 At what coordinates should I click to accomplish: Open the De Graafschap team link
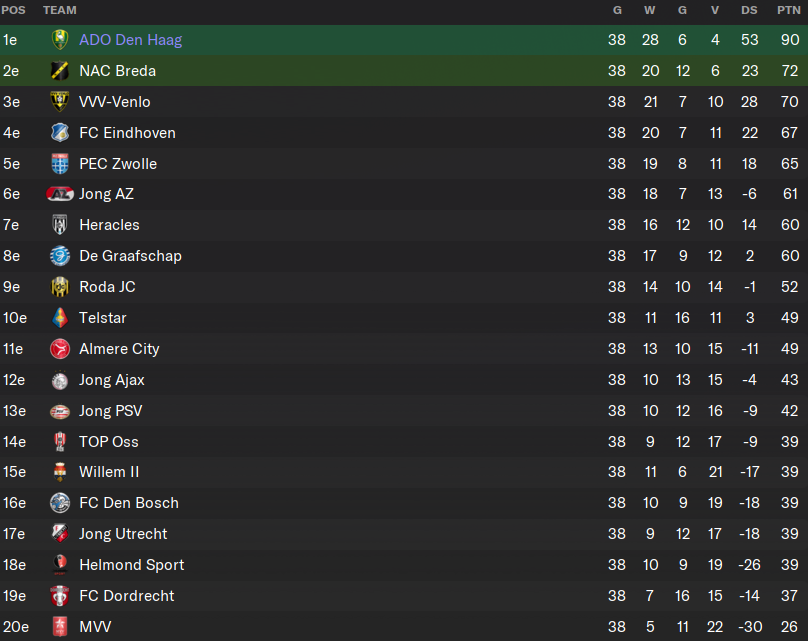[130, 256]
